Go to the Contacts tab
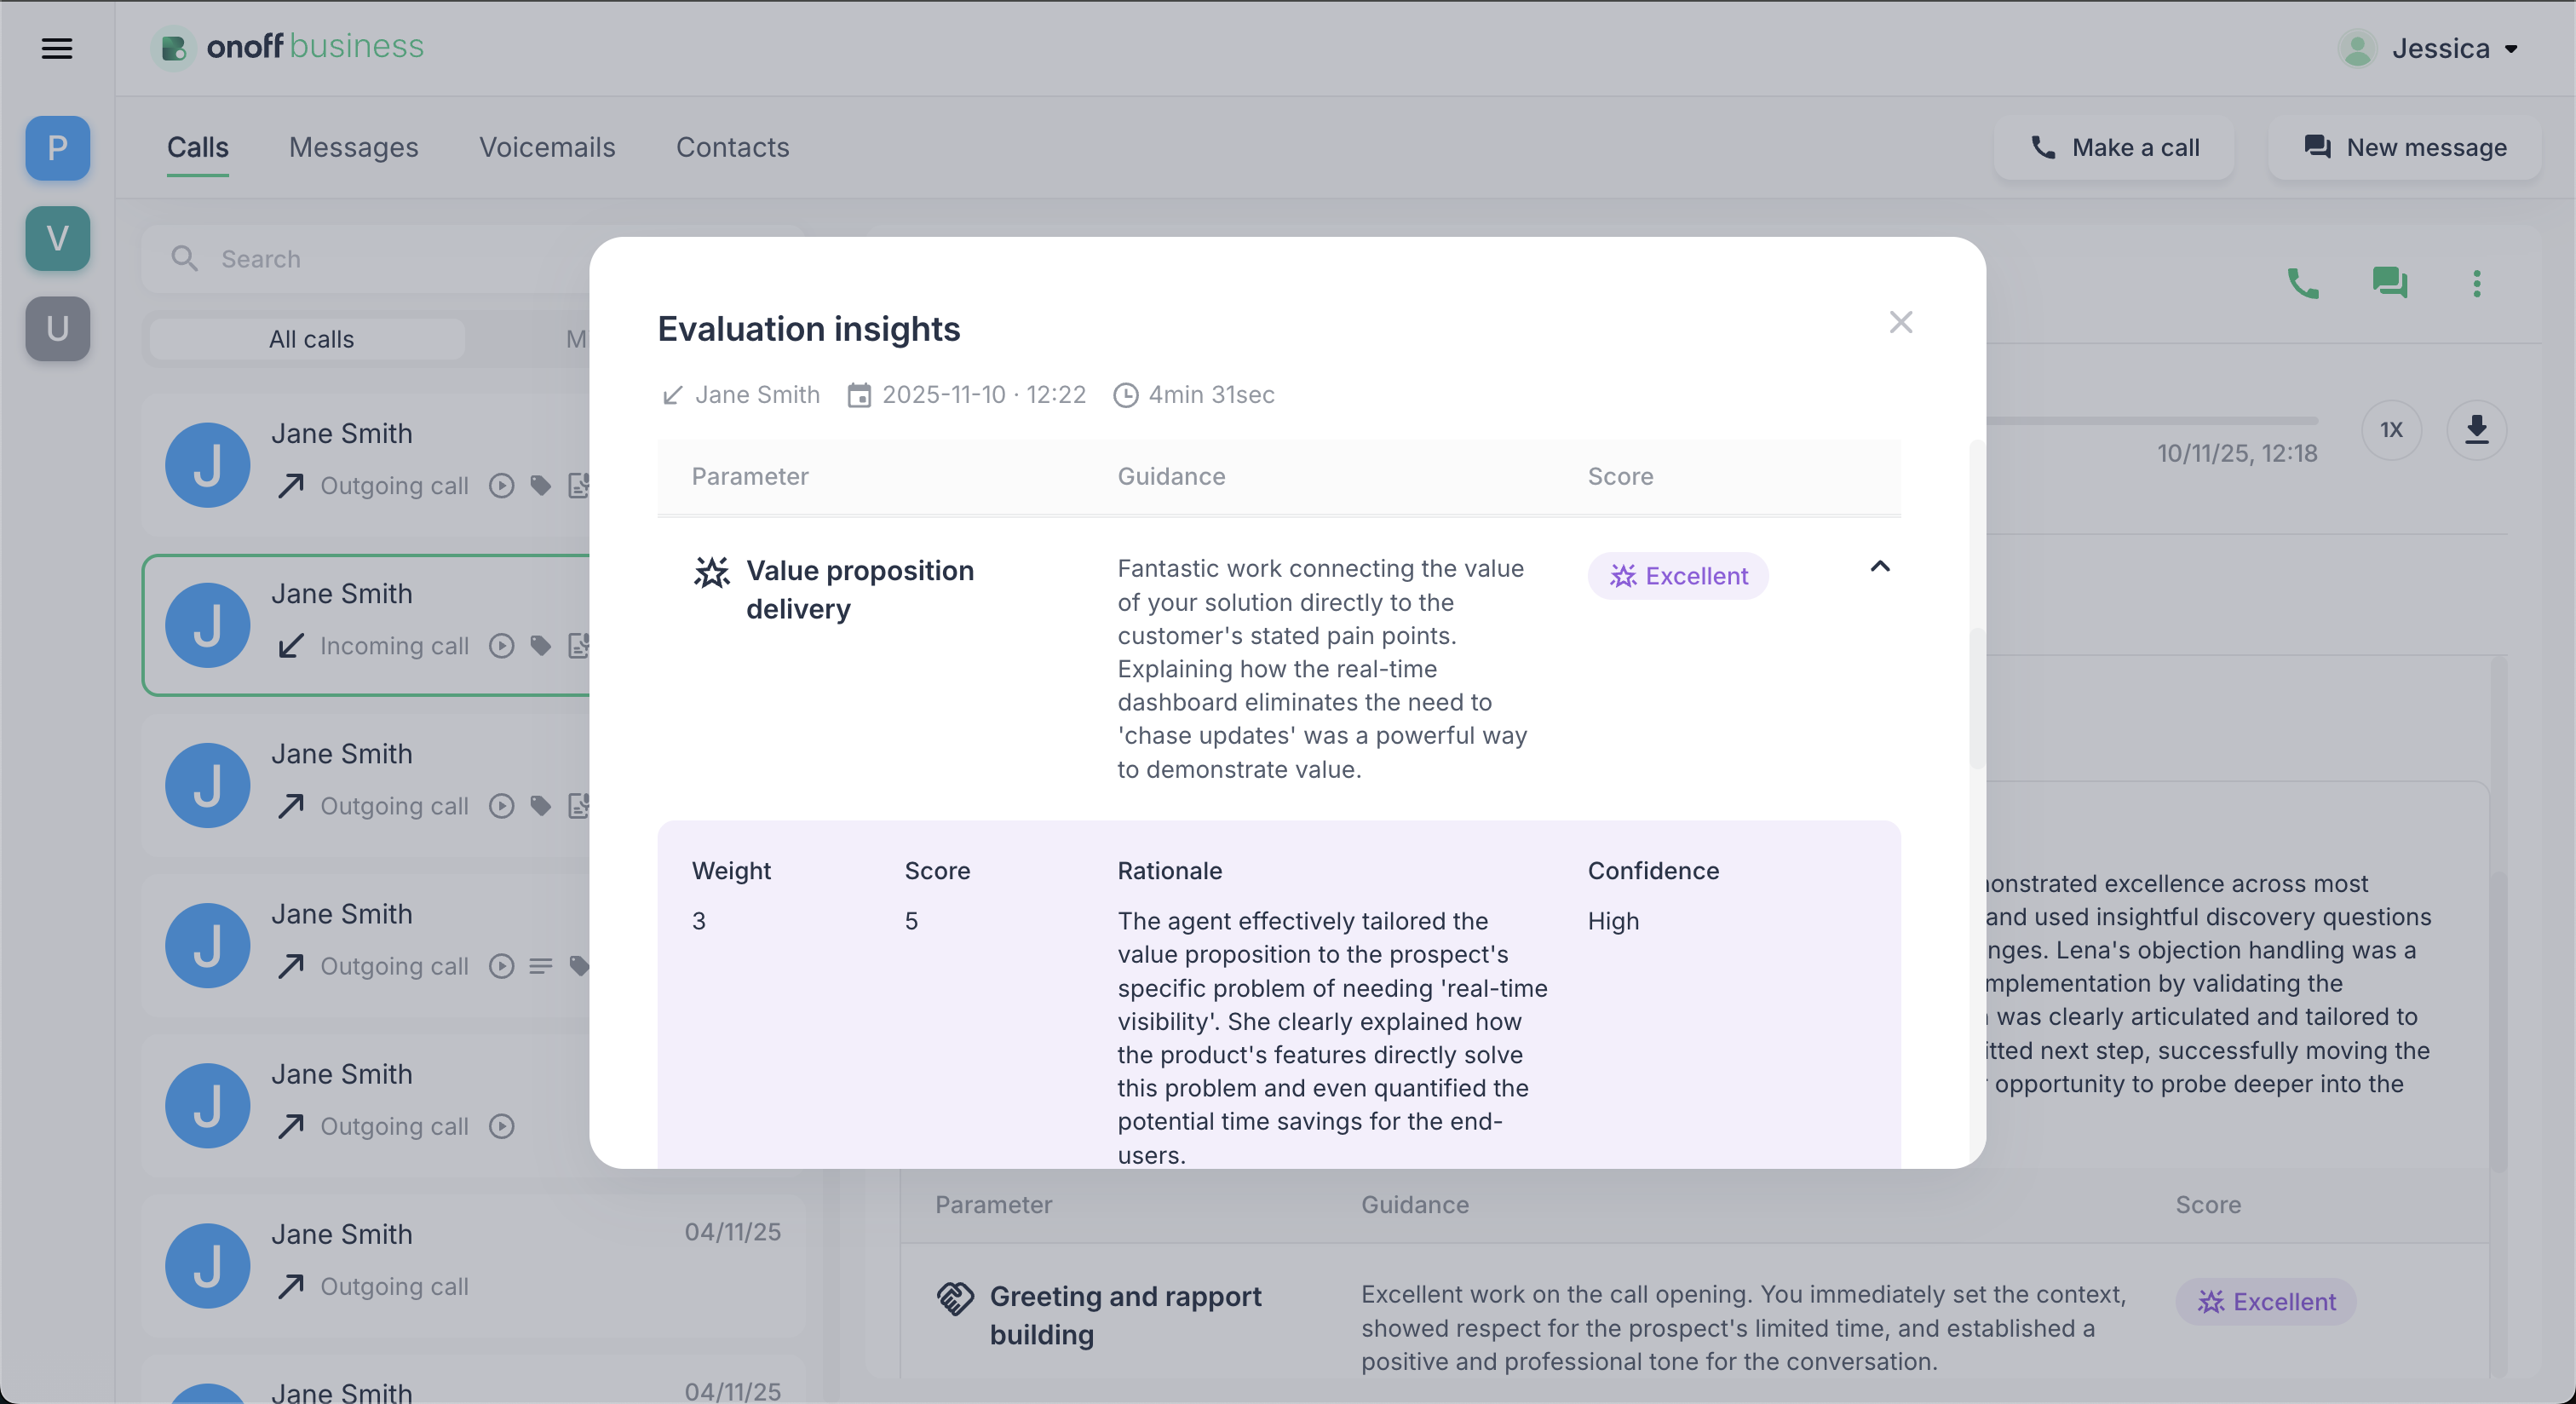The width and height of the screenshot is (2576, 1404). 733,148
